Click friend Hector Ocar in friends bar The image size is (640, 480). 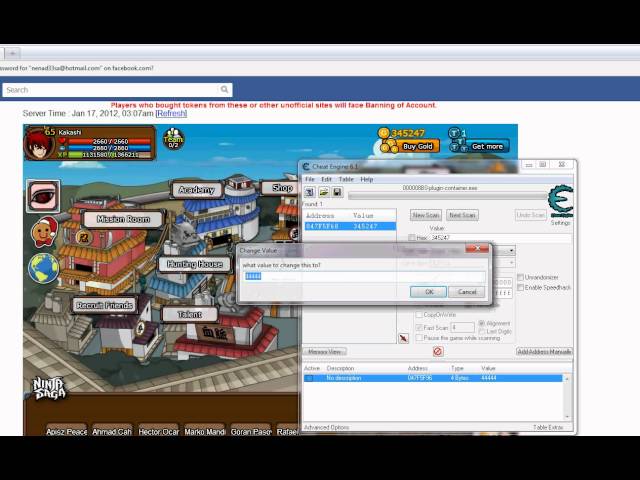(x=158, y=431)
